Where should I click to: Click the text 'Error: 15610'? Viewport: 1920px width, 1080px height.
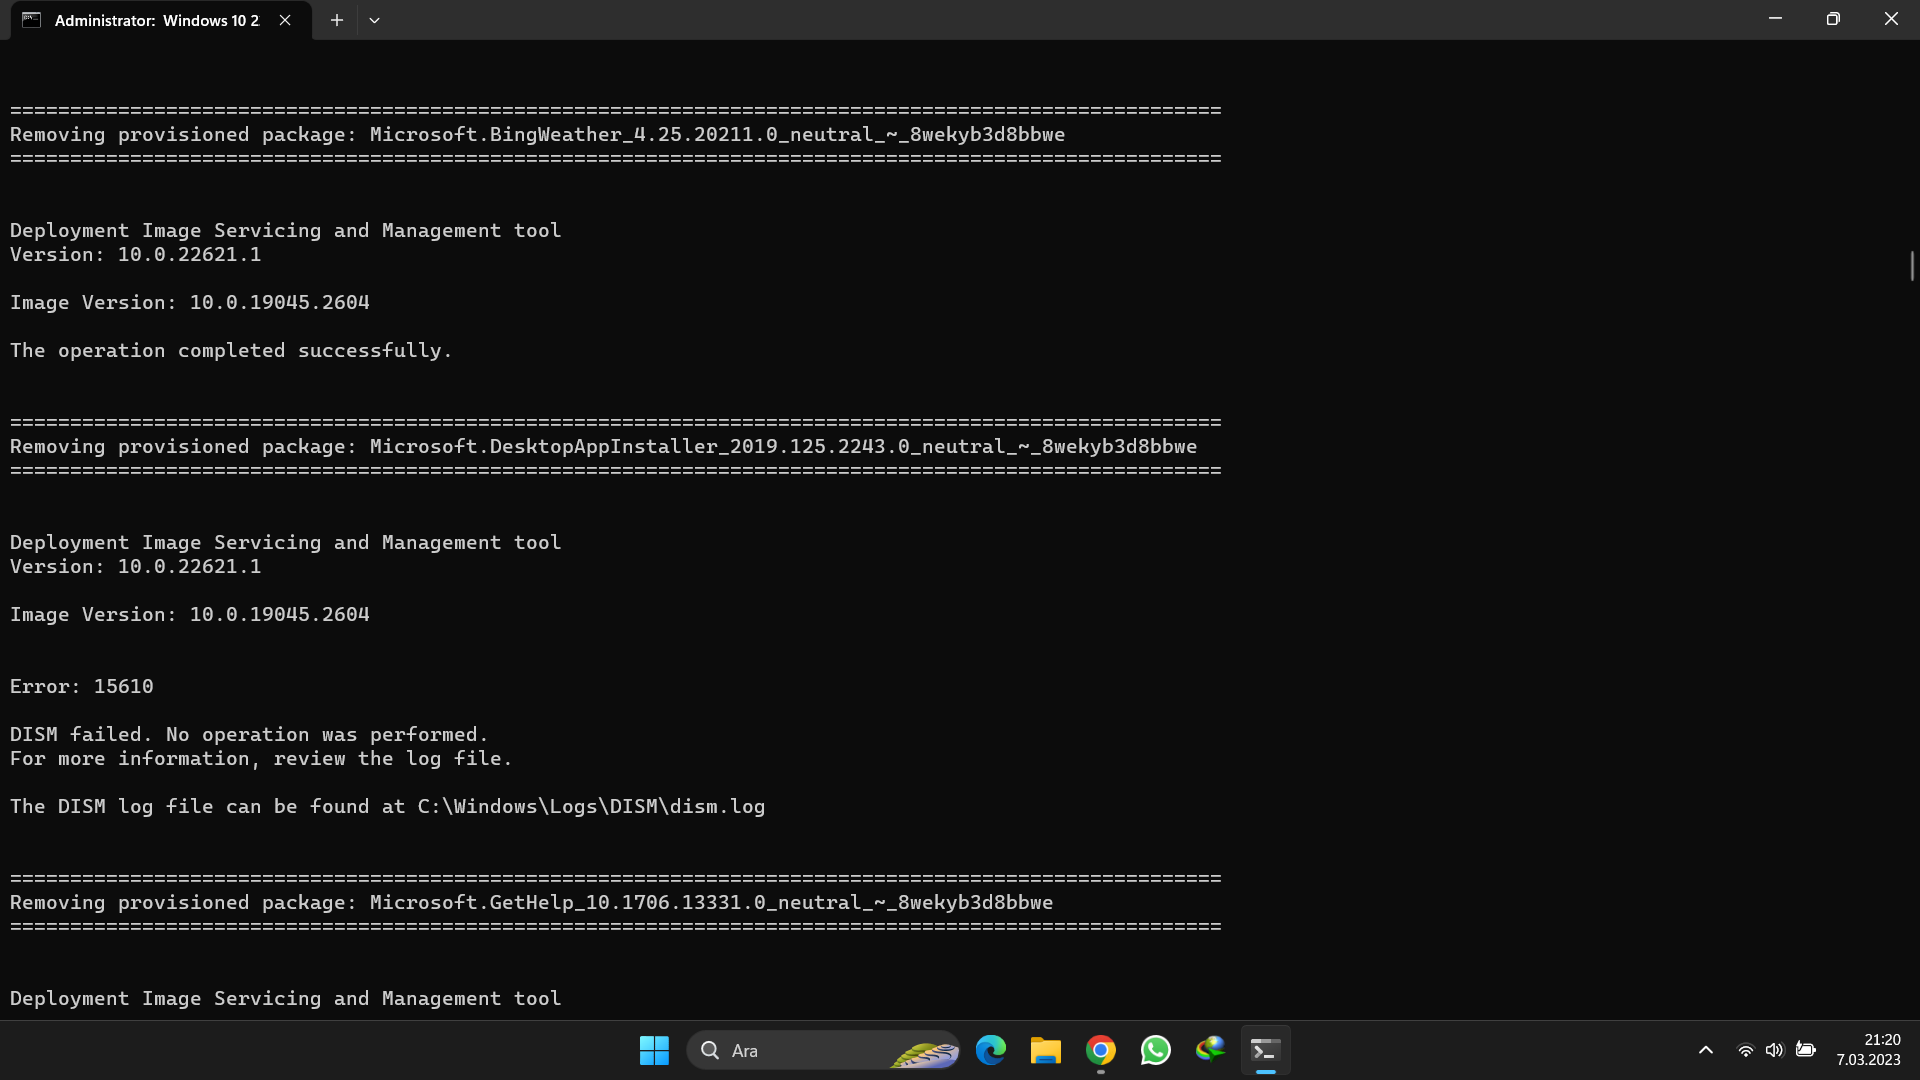point(82,686)
